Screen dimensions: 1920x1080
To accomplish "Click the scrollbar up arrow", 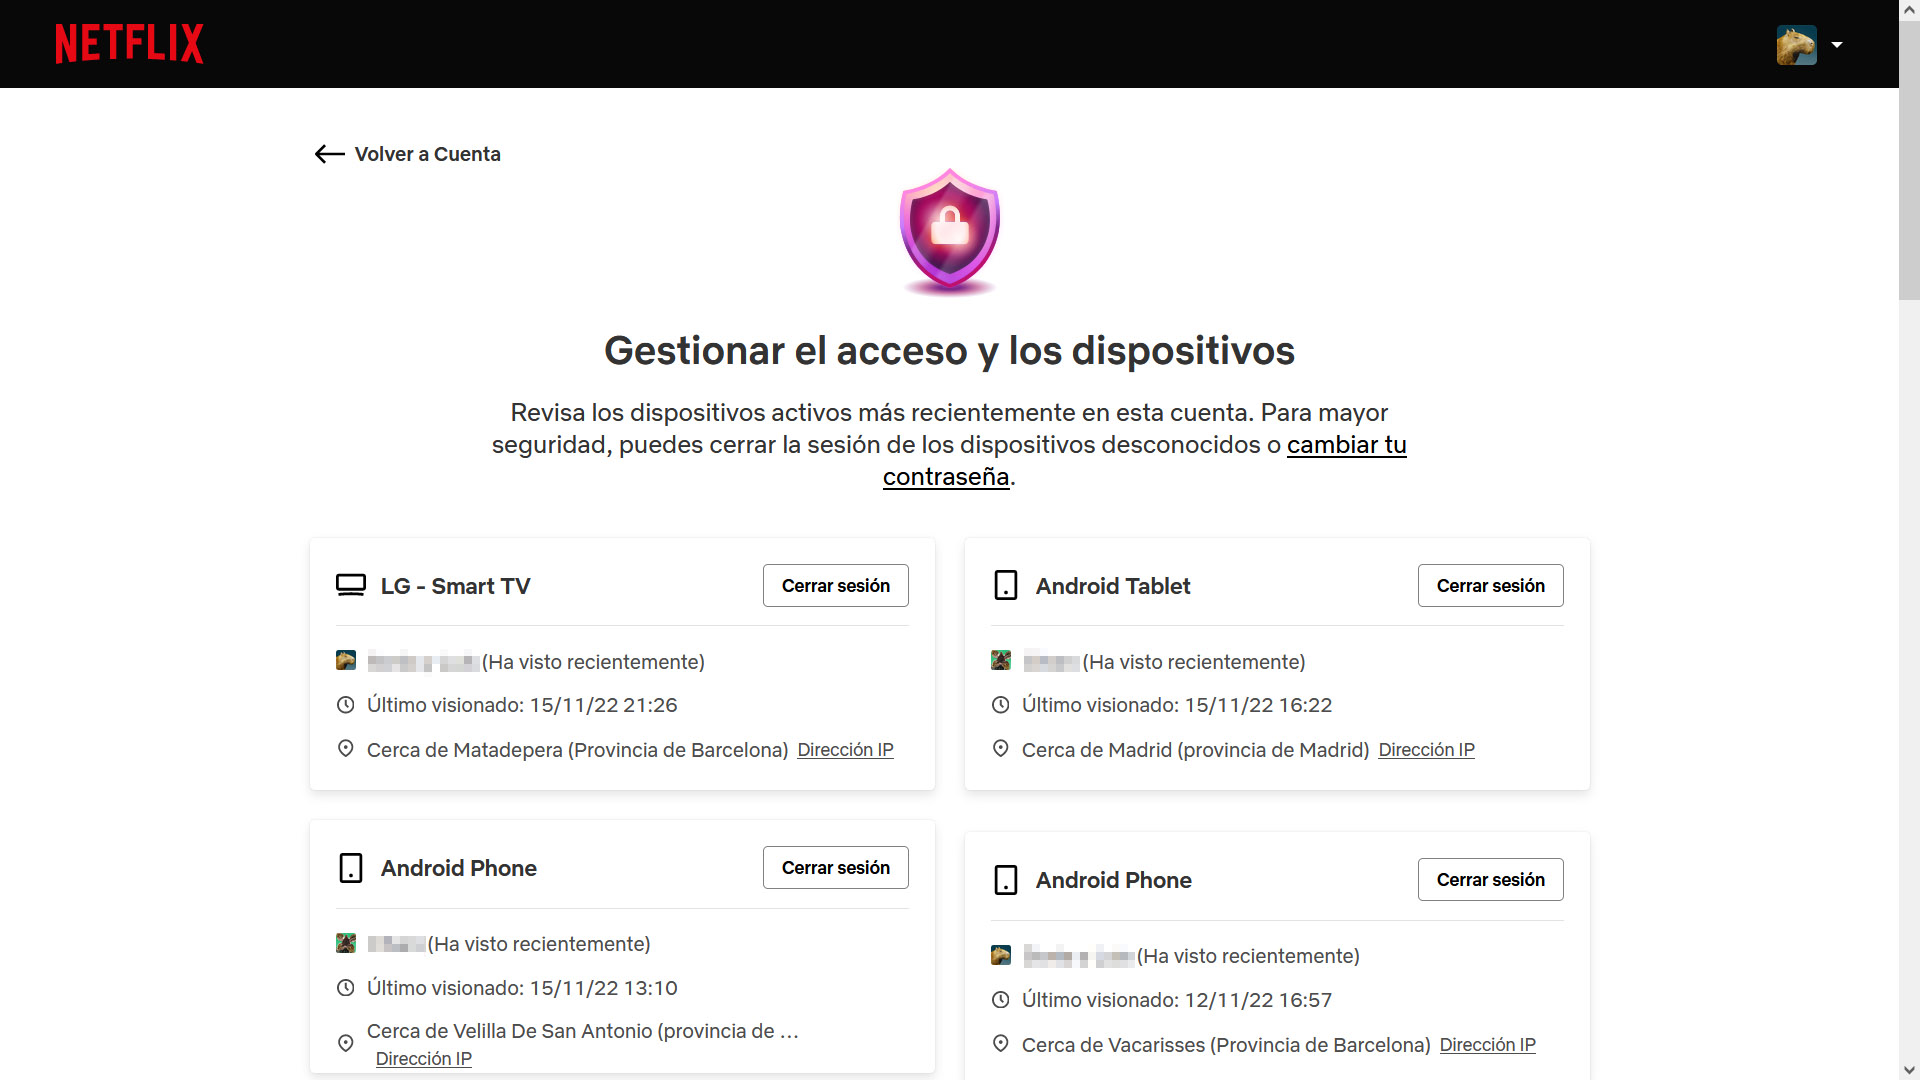I will click(x=1909, y=10).
